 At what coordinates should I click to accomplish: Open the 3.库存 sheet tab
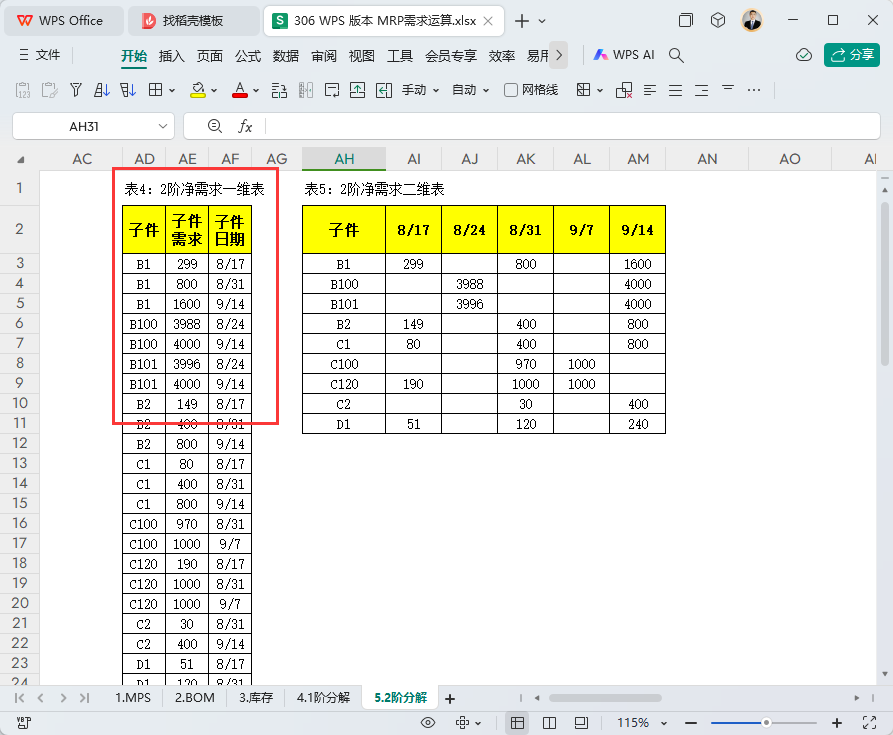tap(256, 697)
